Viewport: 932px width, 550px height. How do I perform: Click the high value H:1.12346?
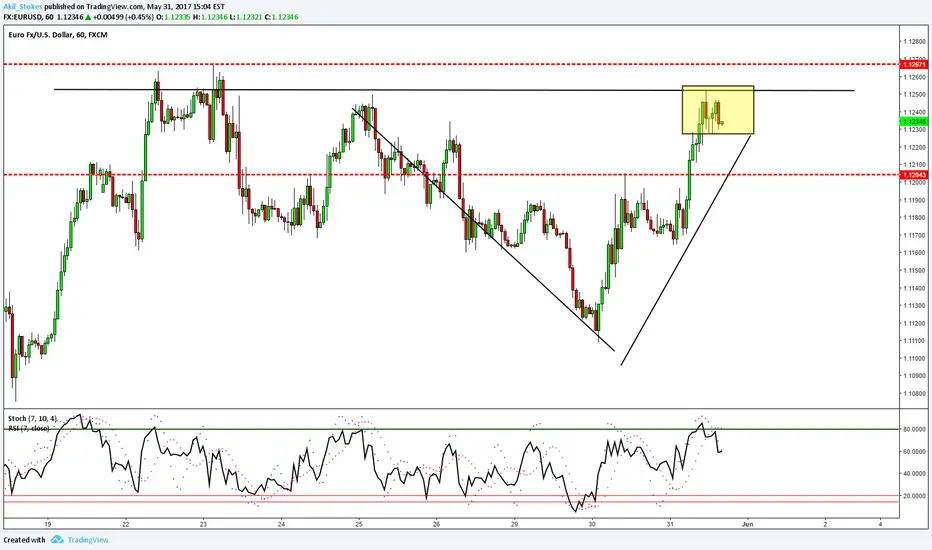click(x=210, y=17)
